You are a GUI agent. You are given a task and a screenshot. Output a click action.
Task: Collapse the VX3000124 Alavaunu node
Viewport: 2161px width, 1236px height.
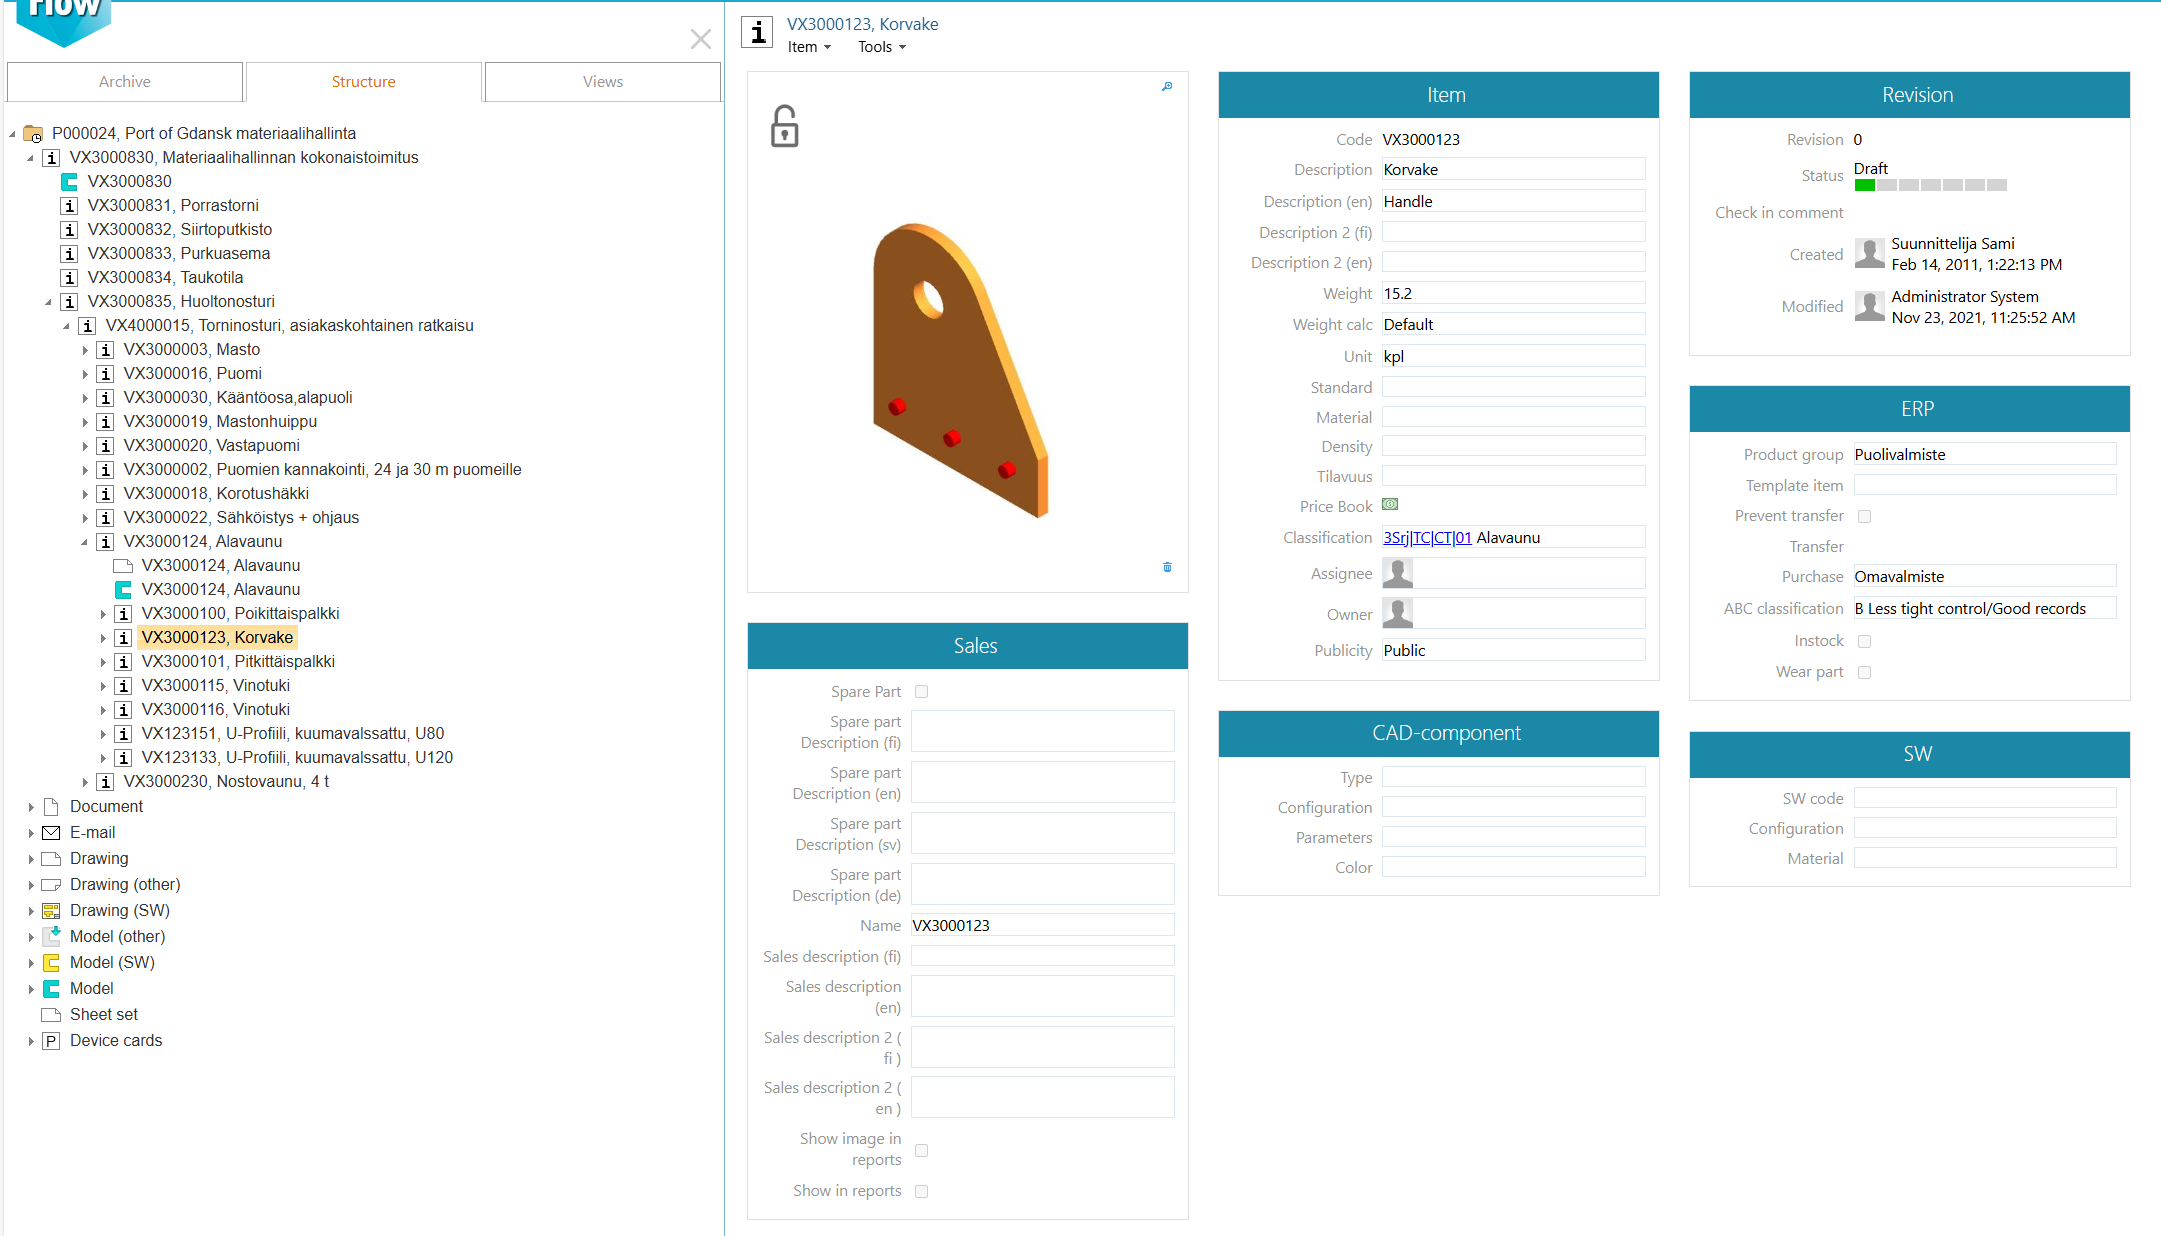pyautogui.click(x=85, y=542)
